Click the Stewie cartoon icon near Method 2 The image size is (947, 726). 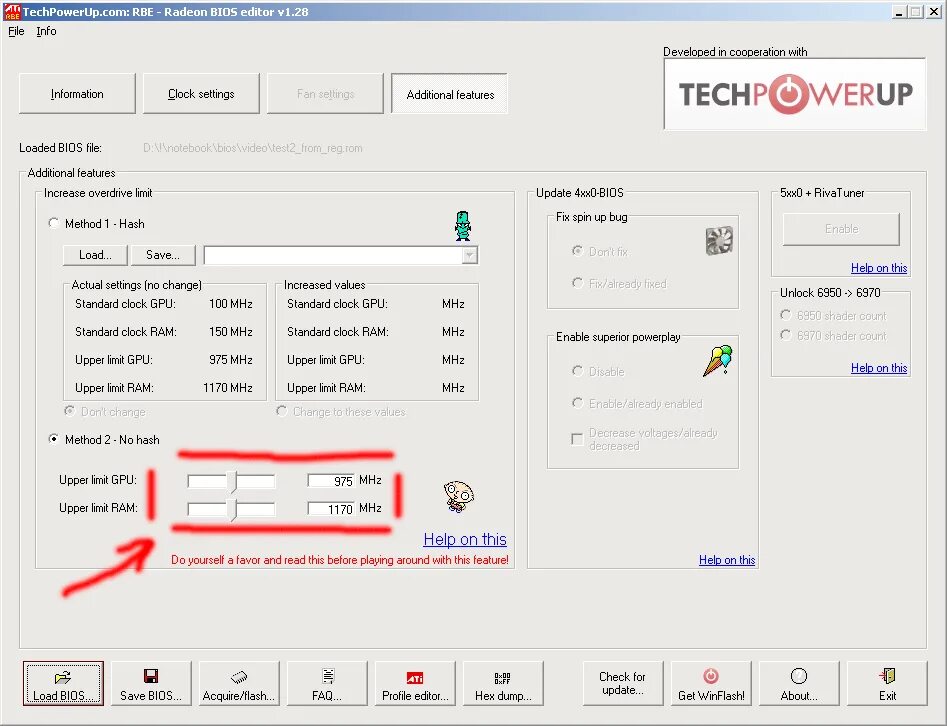pos(459,496)
